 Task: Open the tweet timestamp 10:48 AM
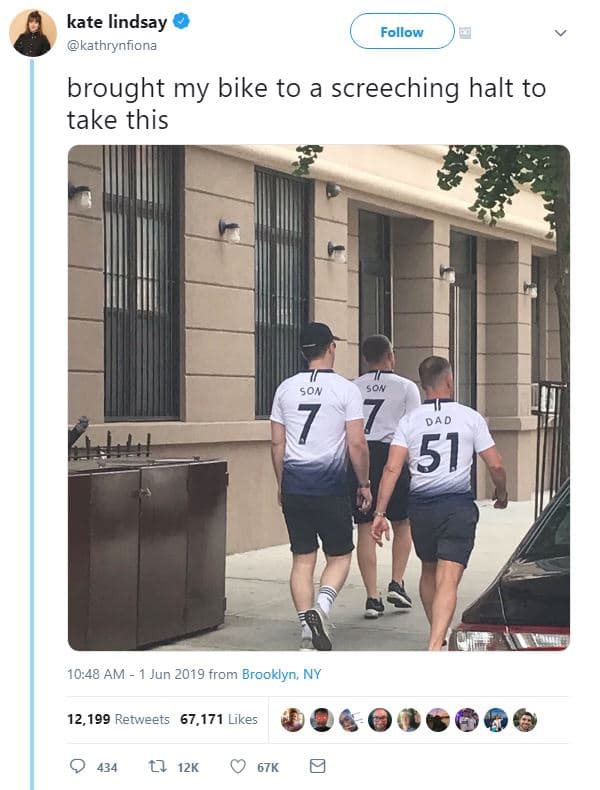pos(96,674)
